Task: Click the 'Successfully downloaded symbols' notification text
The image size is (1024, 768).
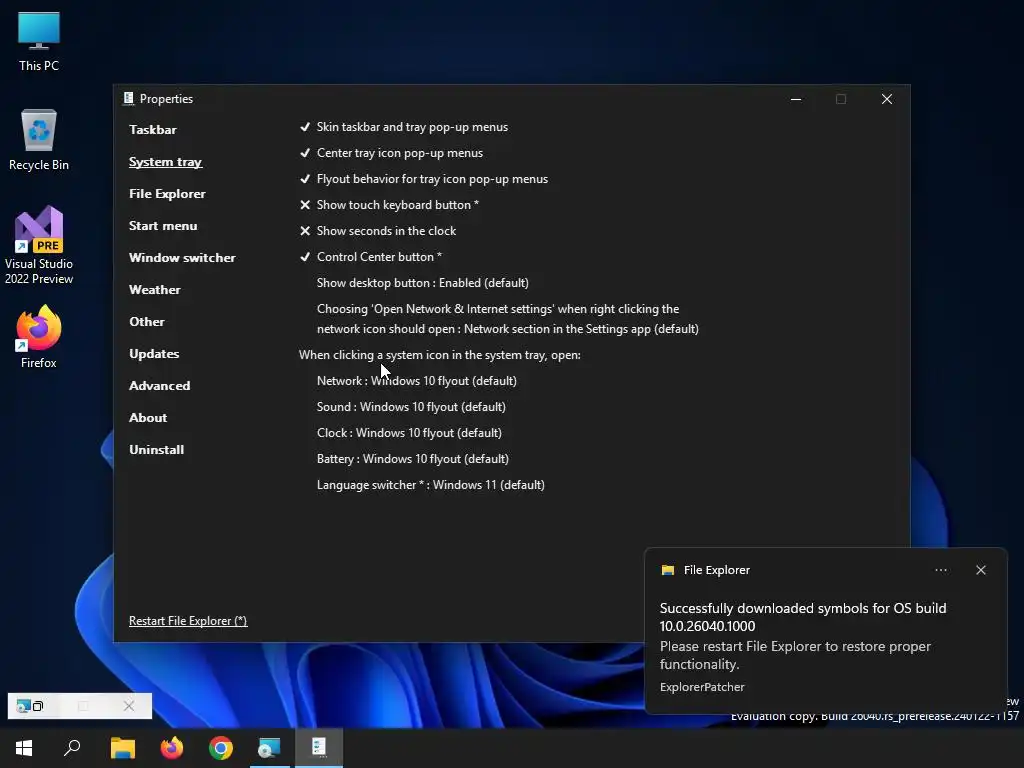Action: (803, 617)
